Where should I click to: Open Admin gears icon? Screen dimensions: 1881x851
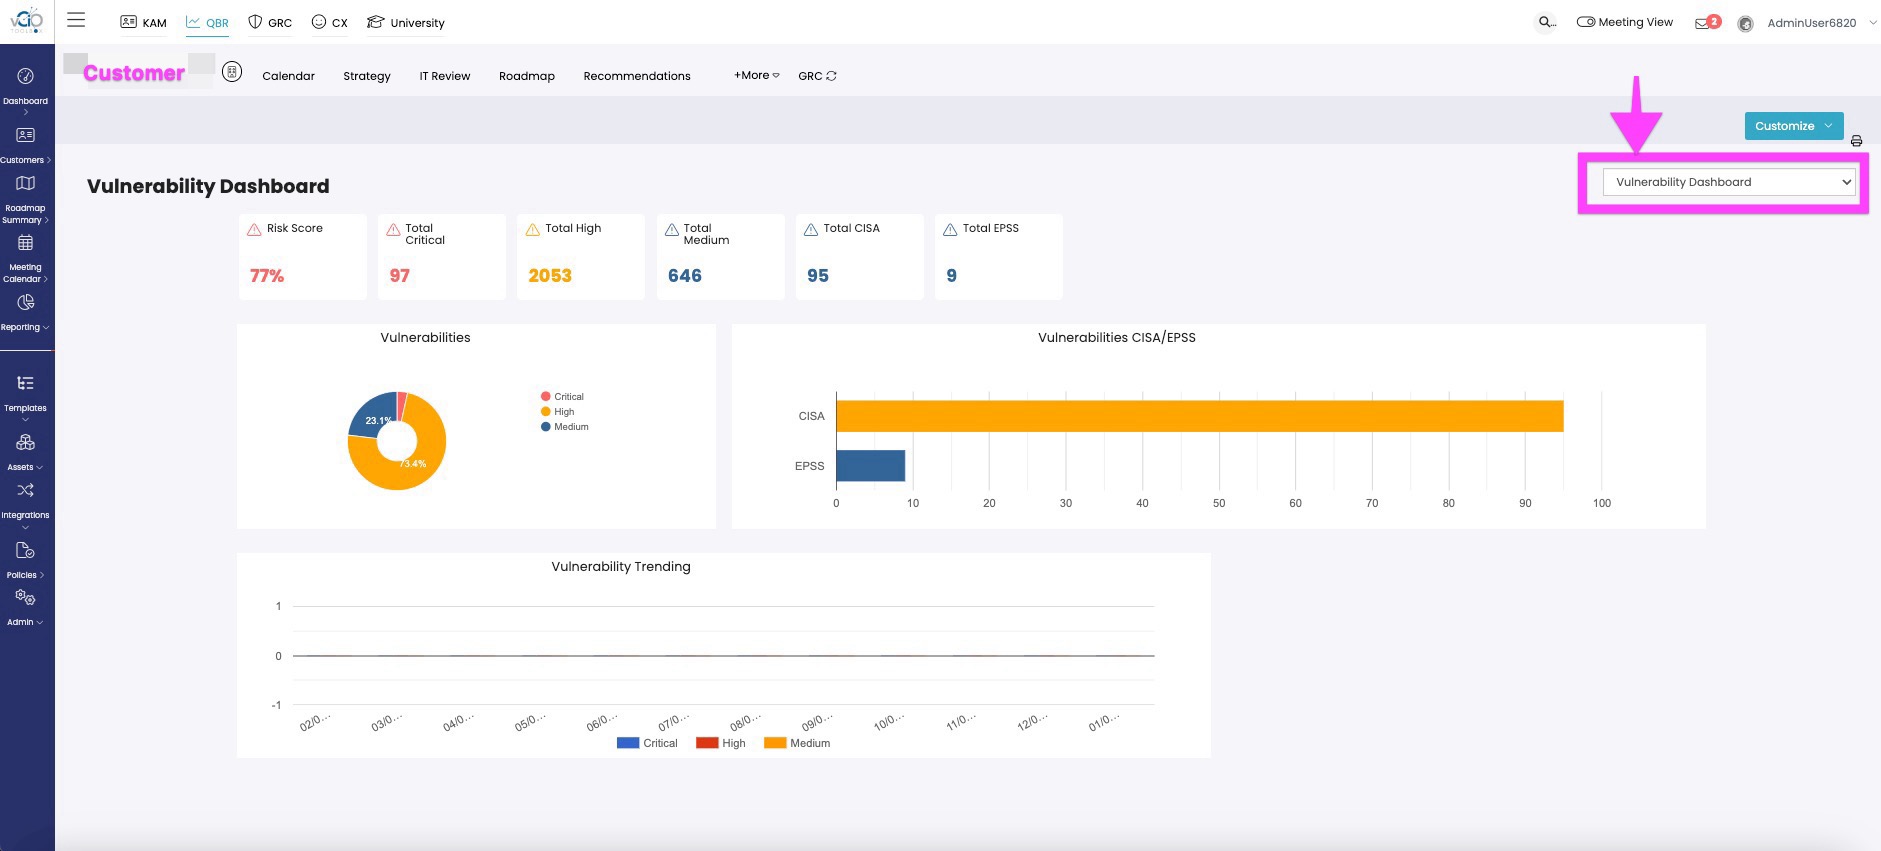(x=26, y=597)
